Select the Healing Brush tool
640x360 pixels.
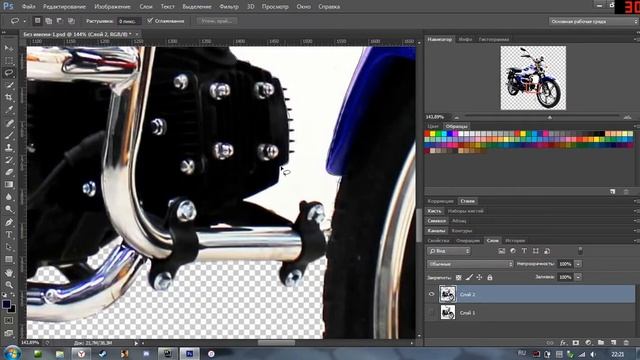click(x=9, y=123)
